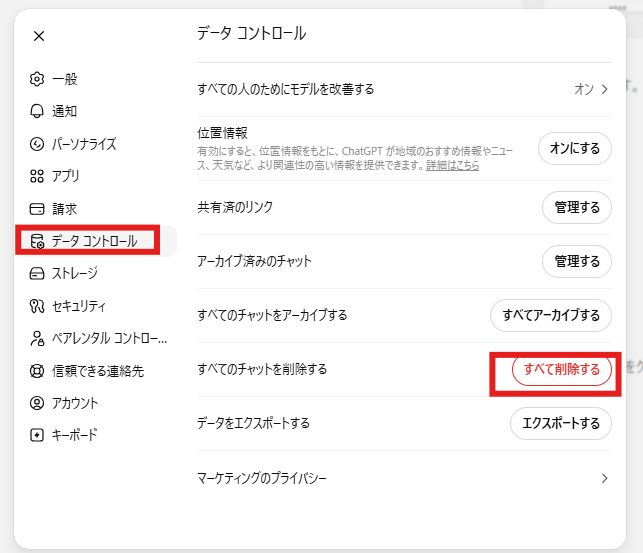Turn on location with オンにする button
The width and height of the screenshot is (643, 553).
(x=575, y=148)
